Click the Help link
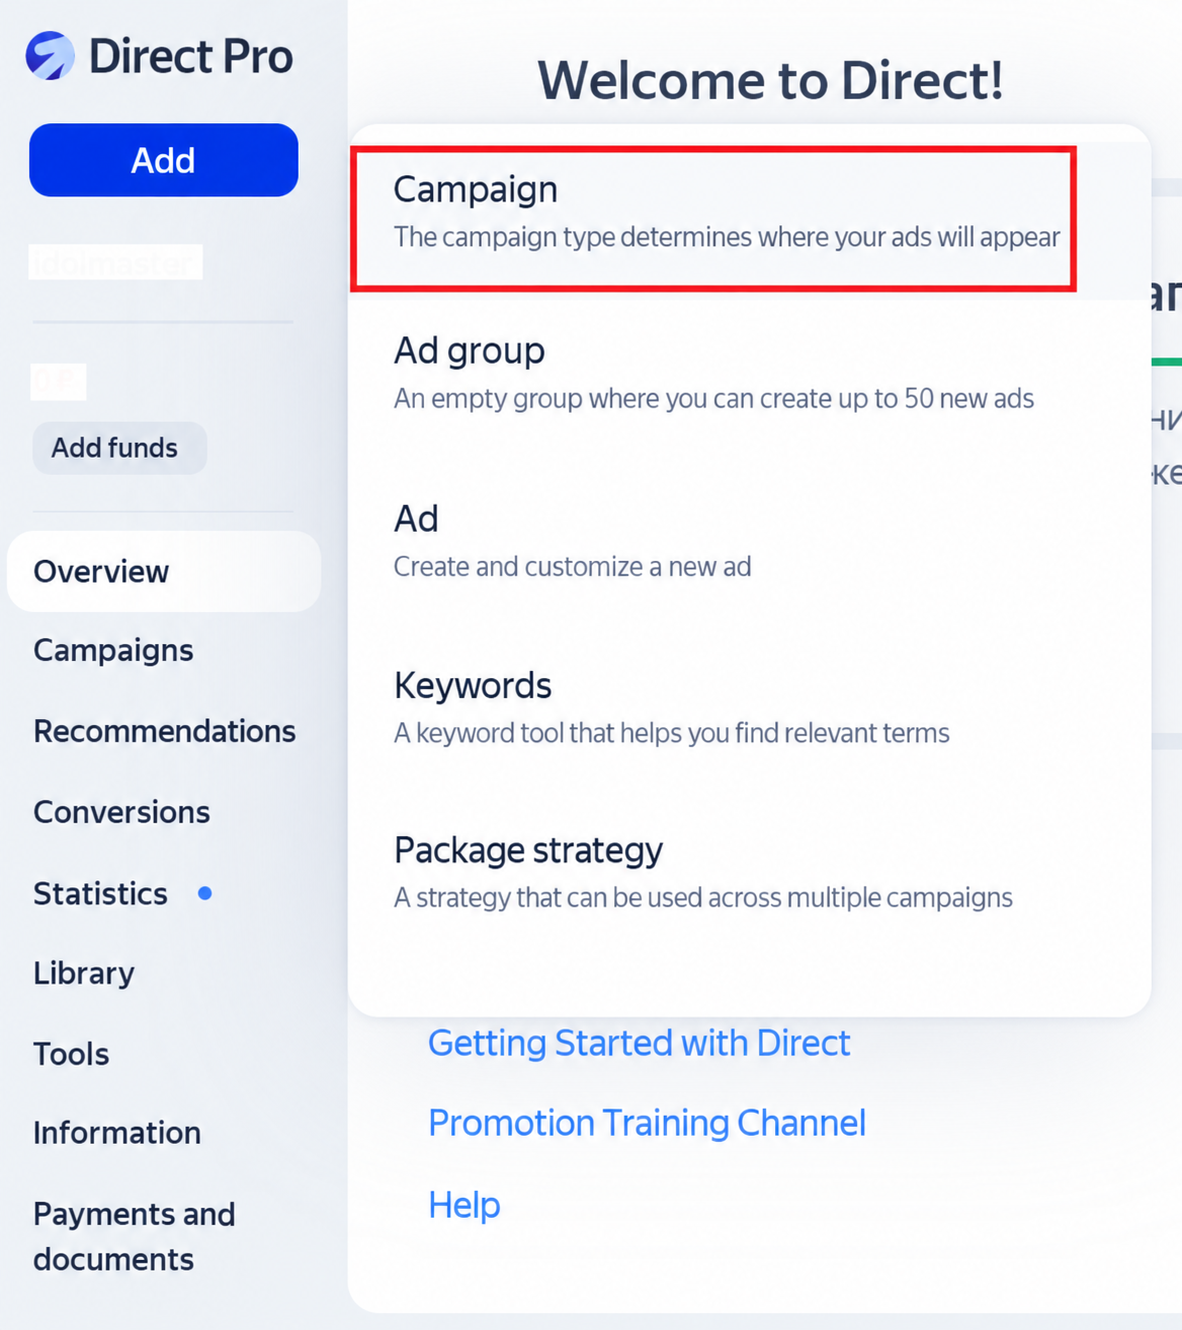 pos(464,1205)
